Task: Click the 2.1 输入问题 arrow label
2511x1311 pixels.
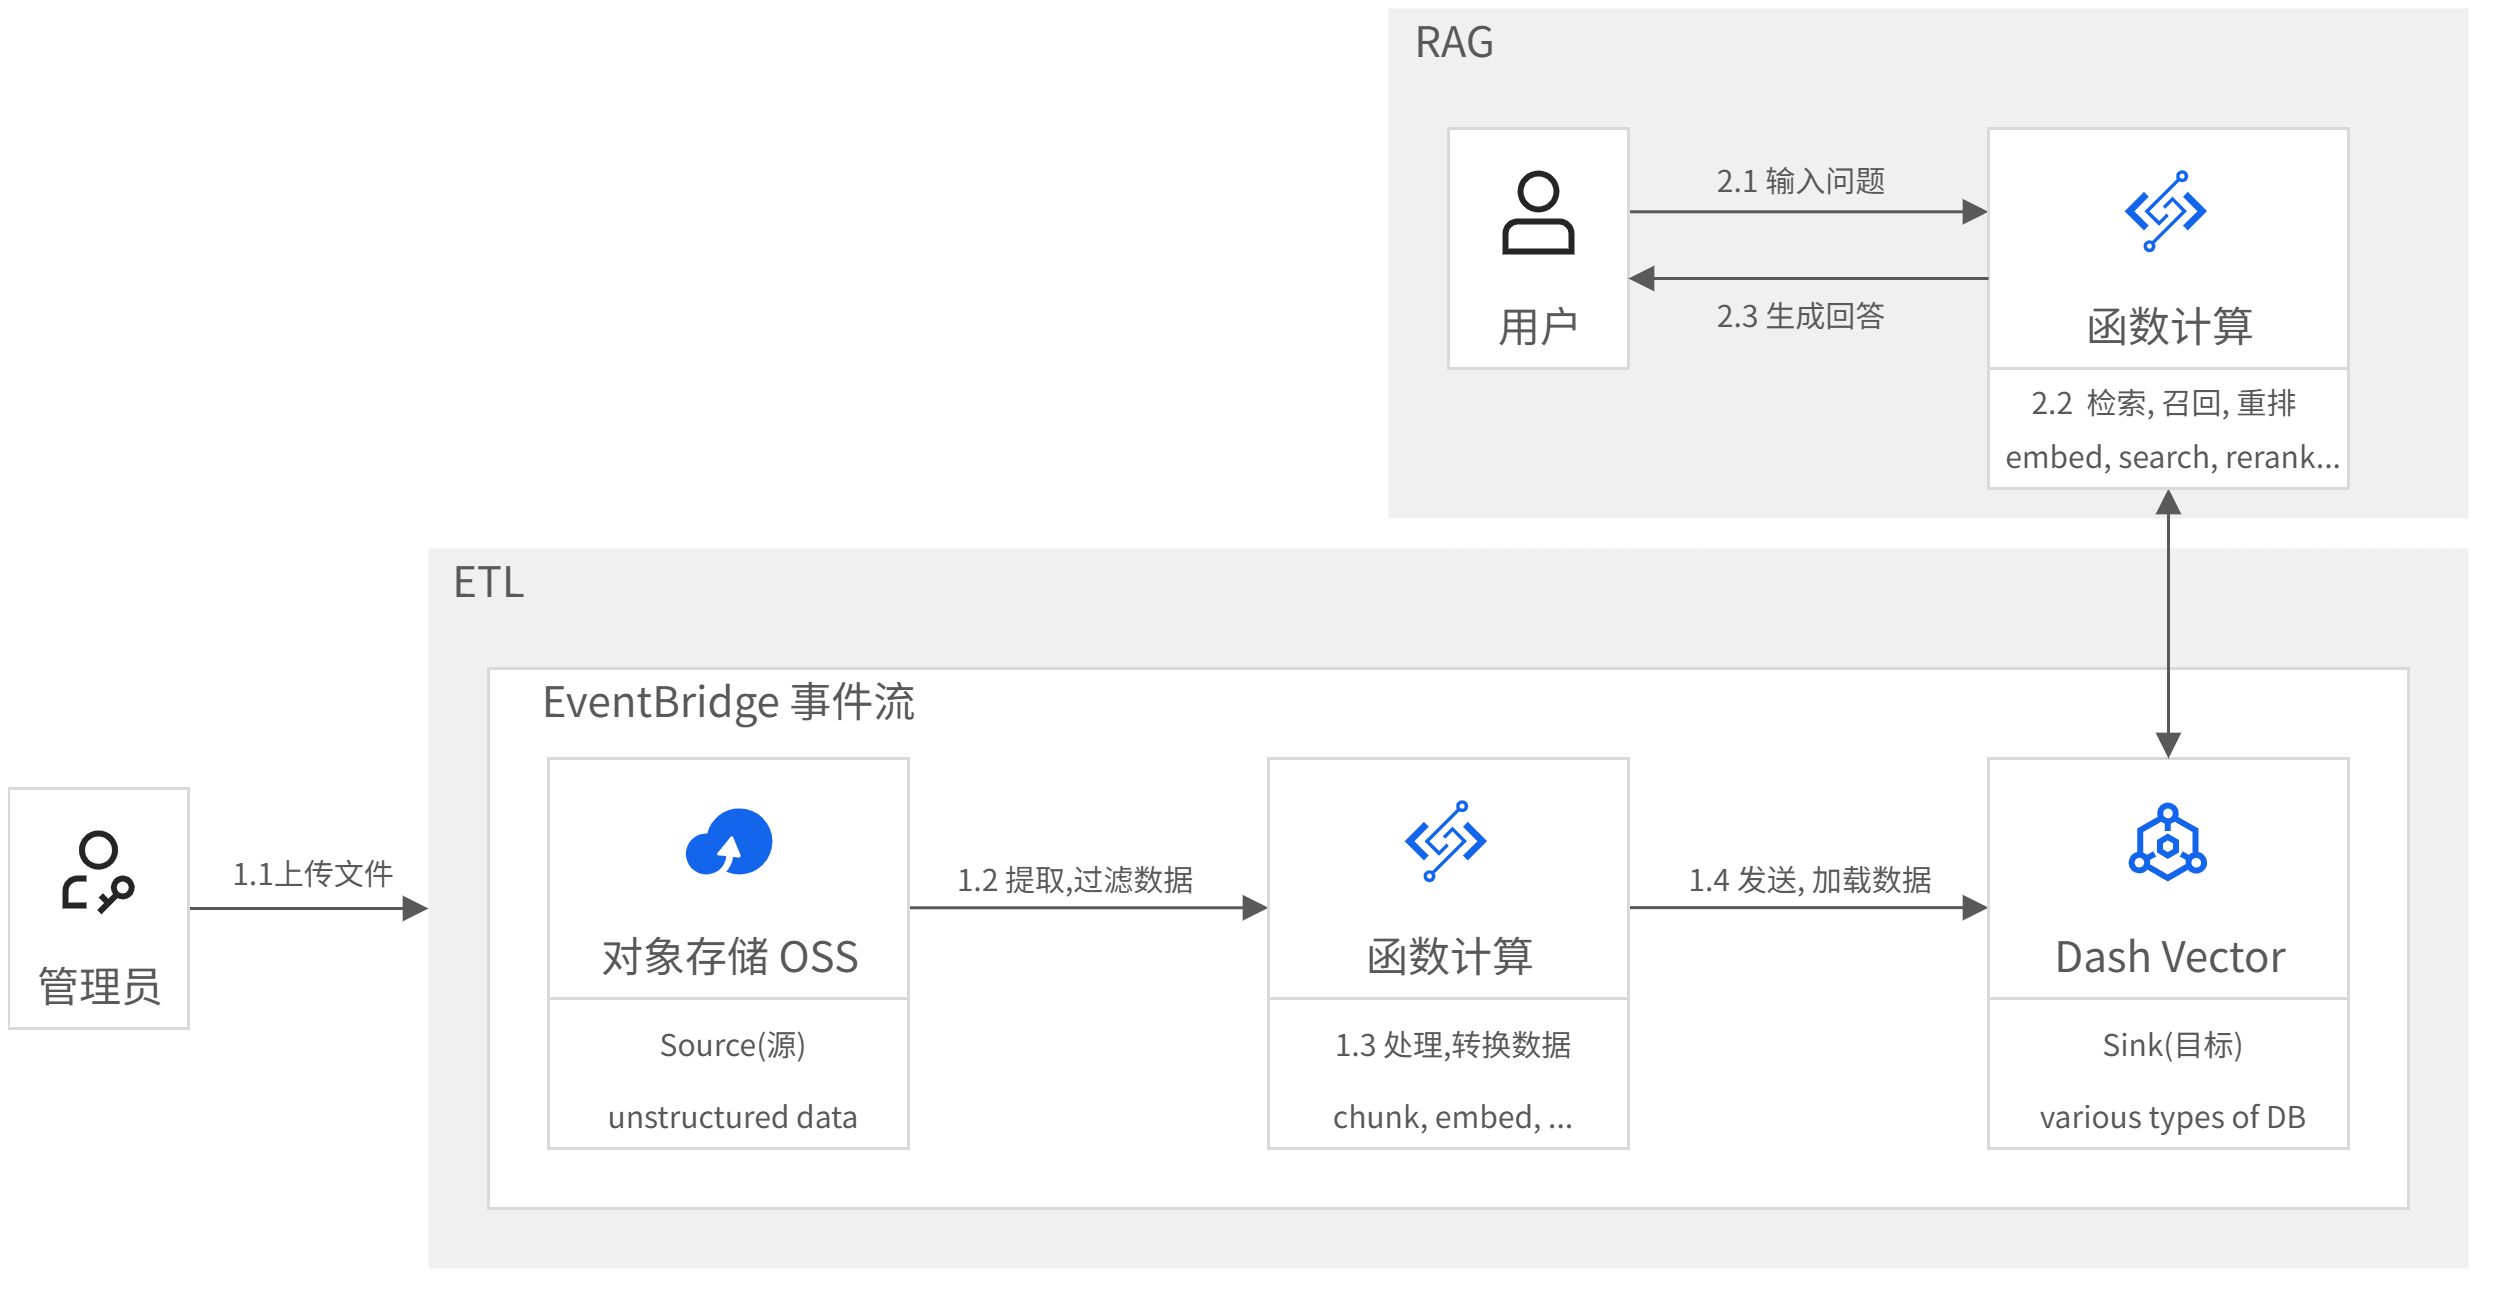Action: (1800, 181)
